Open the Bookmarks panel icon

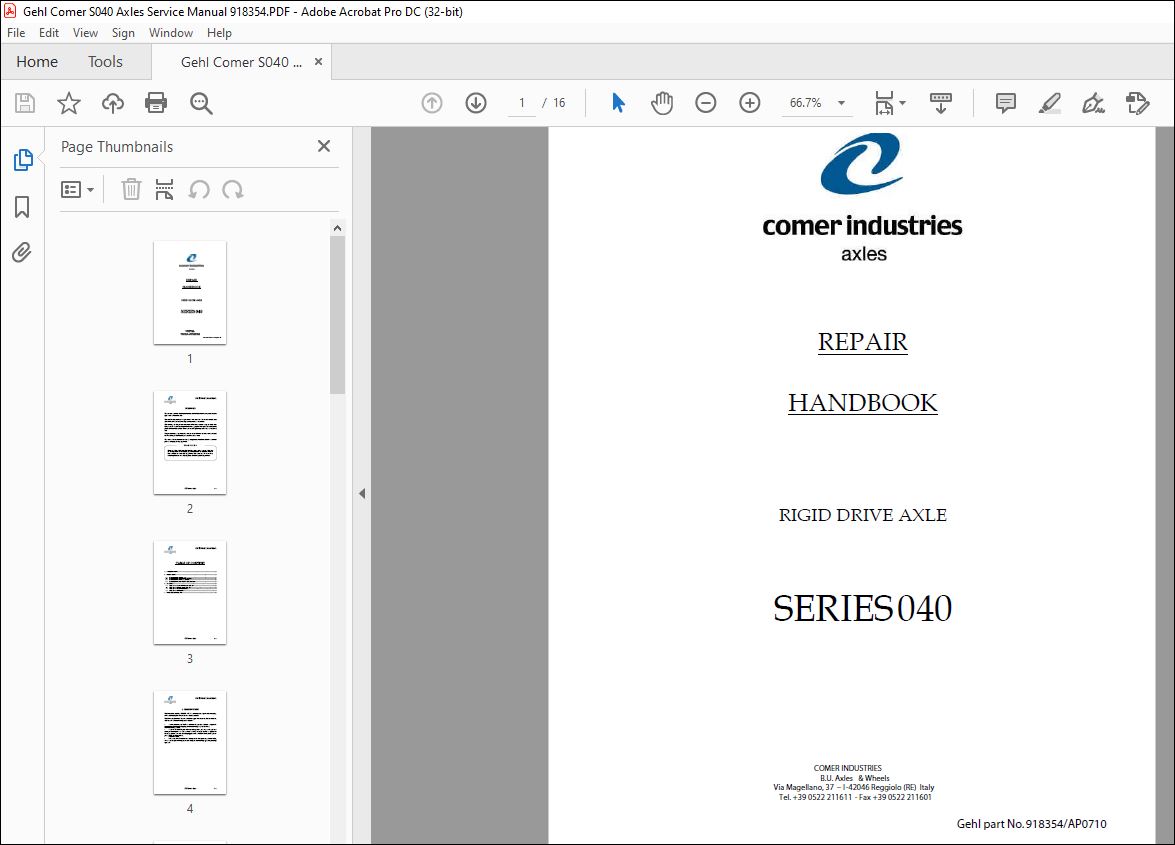click(x=22, y=207)
